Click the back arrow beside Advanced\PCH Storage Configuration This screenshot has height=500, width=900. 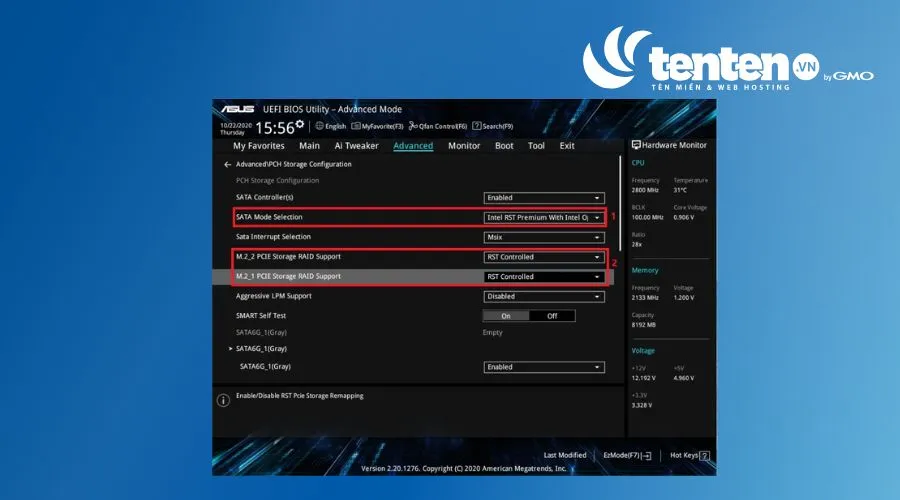point(228,165)
